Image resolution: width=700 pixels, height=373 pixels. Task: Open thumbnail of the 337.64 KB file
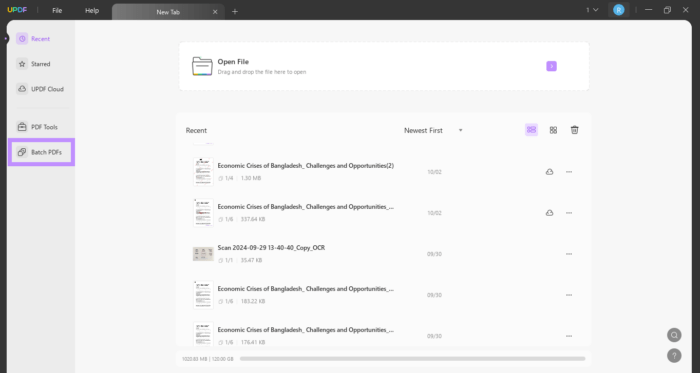click(203, 213)
